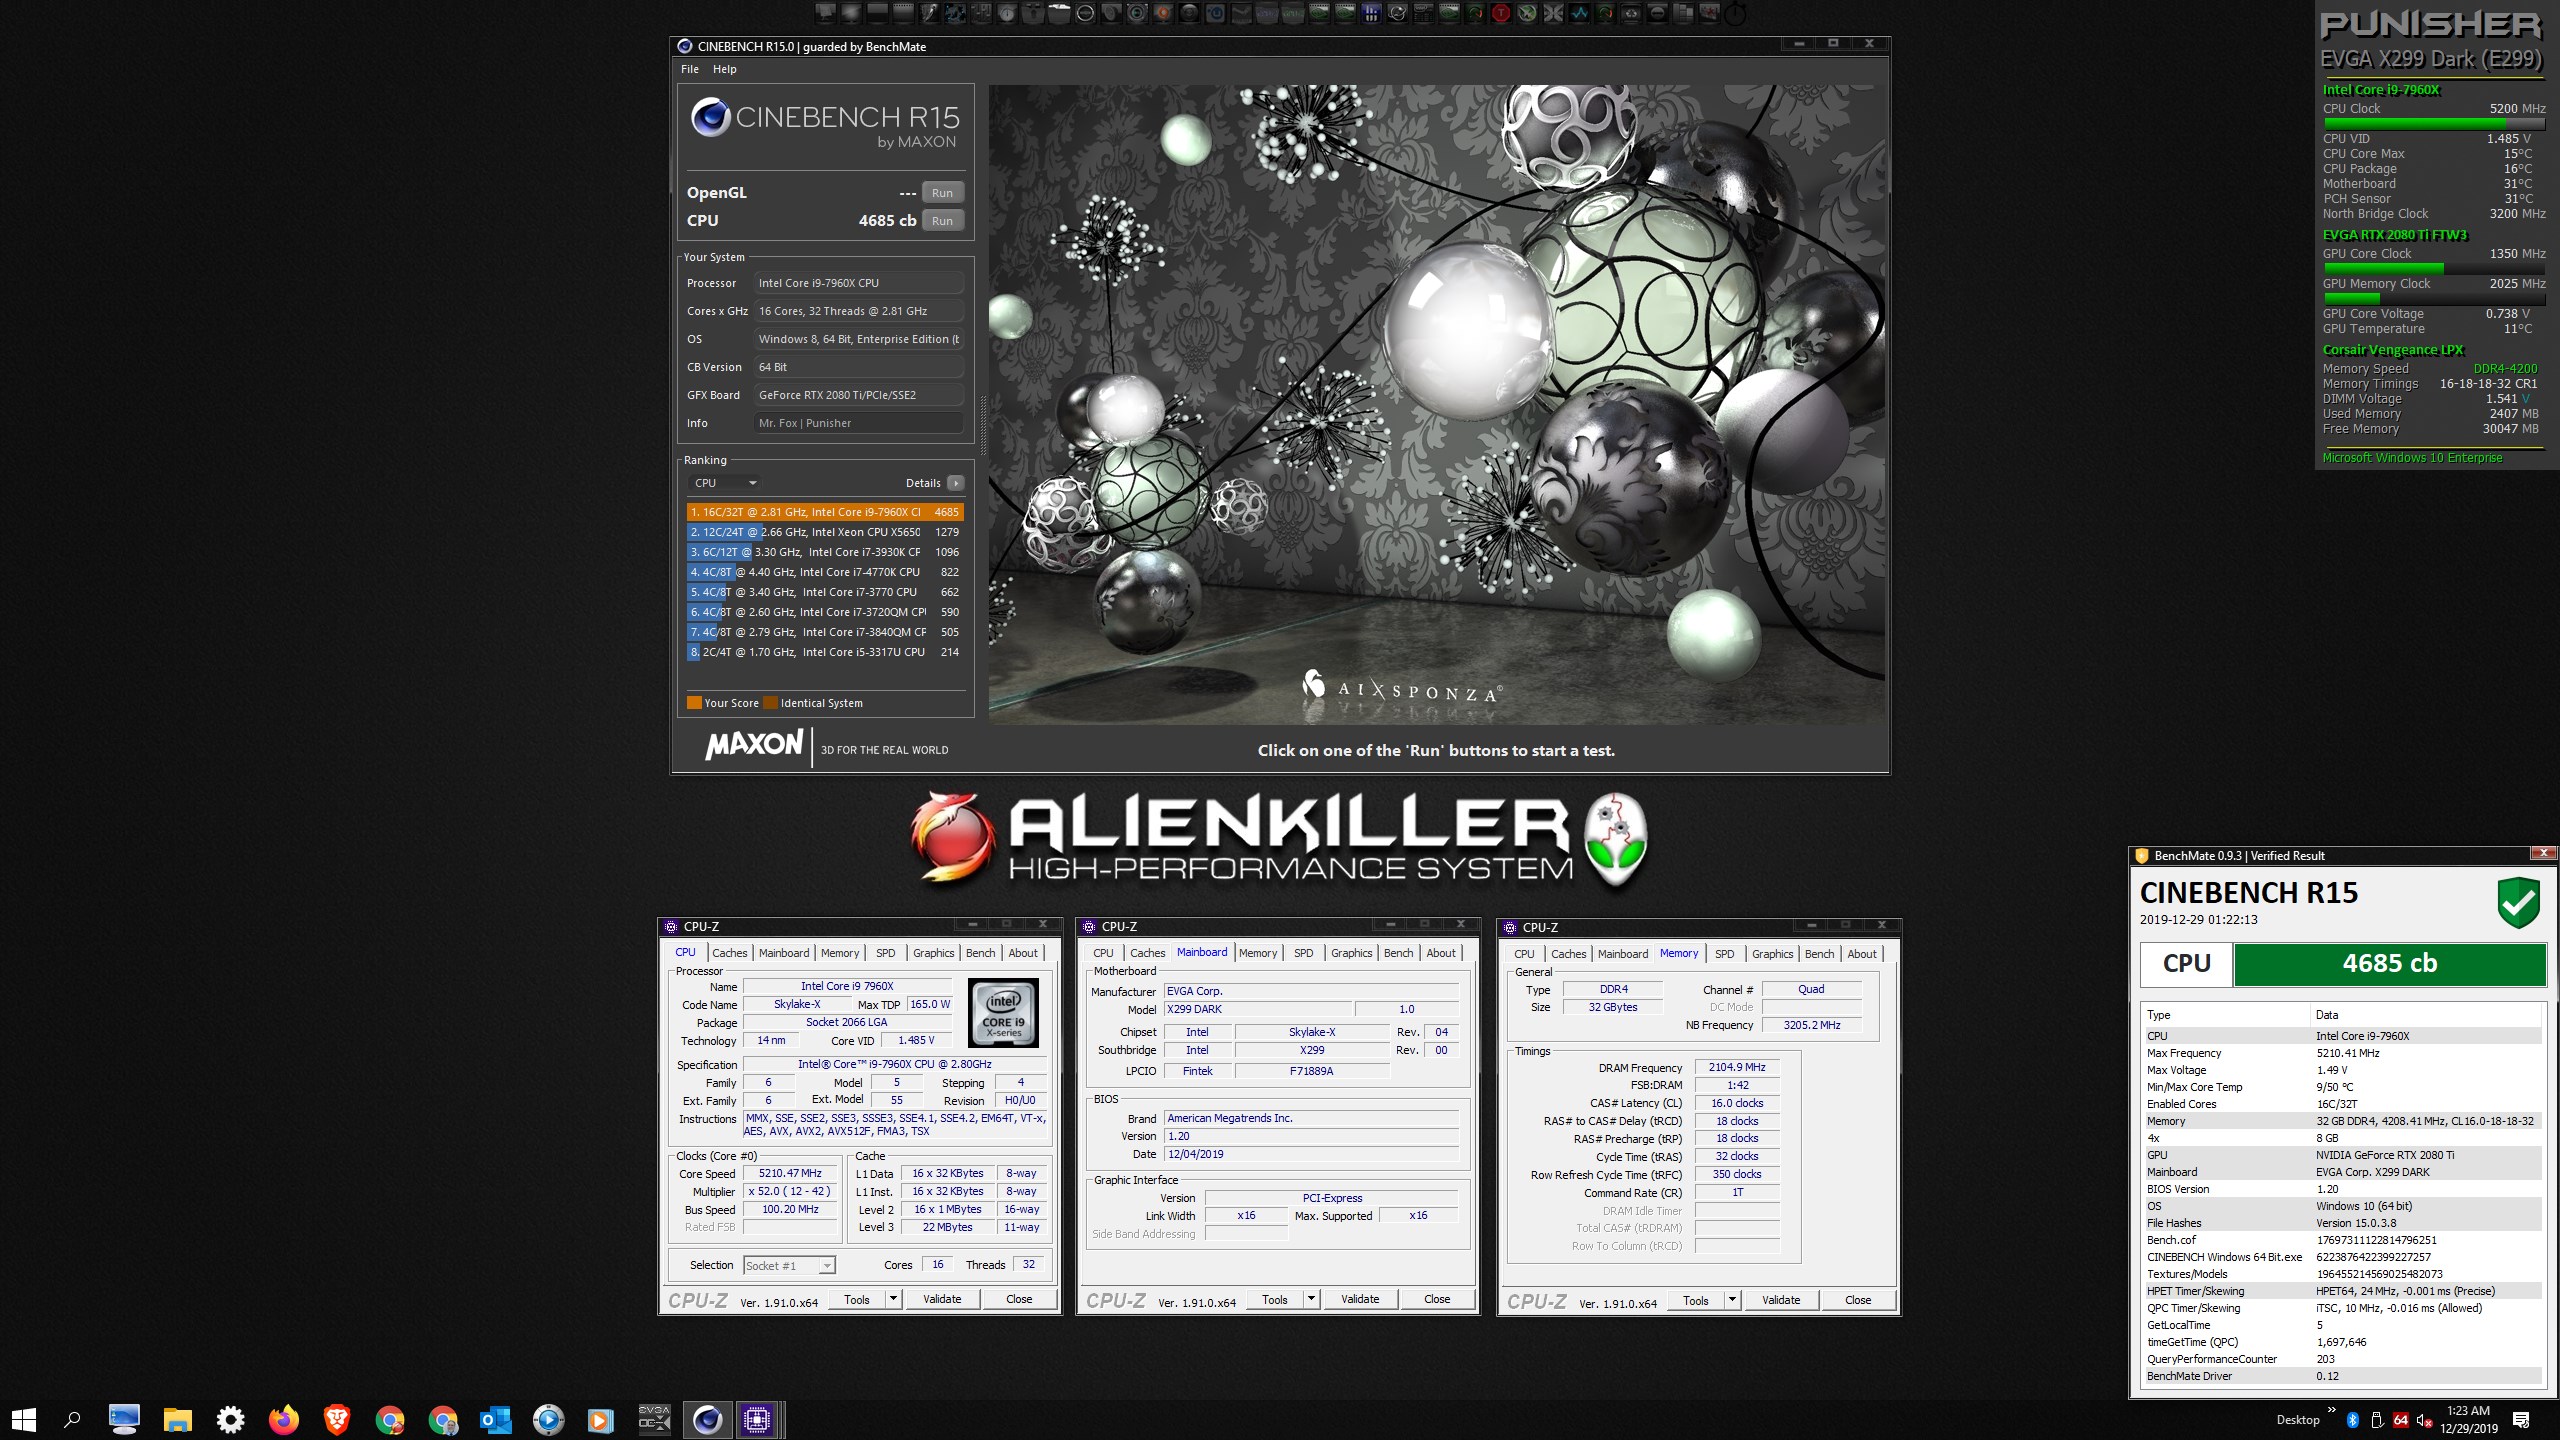Open the Socket #1 selection dropdown
Image resolution: width=2560 pixels, height=1440 pixels.
pos(789,1266)
